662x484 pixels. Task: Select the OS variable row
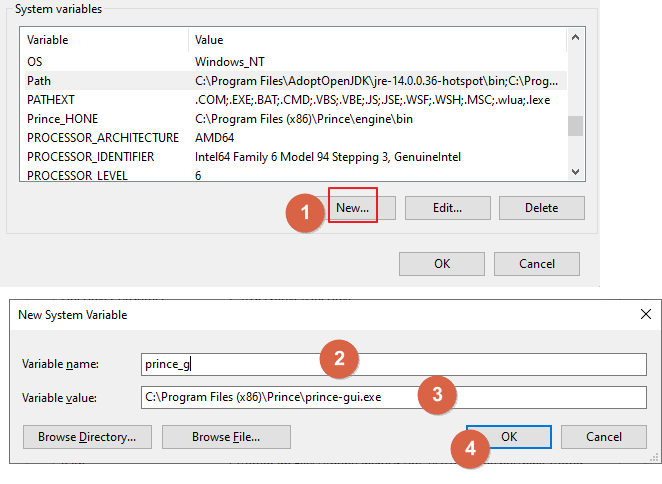290,62
